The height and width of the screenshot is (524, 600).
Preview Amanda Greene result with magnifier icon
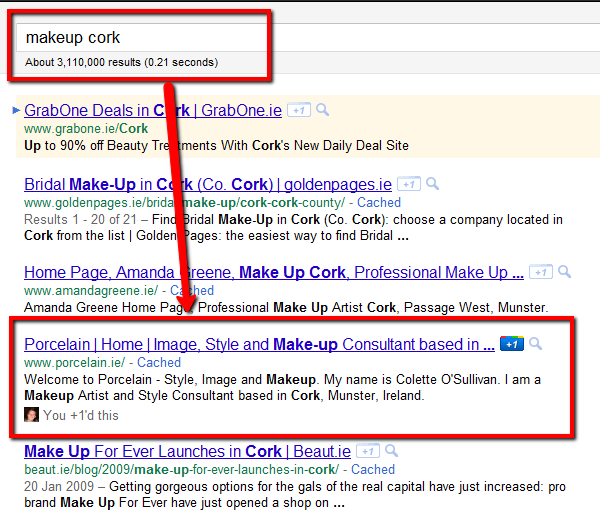pos(564,272)
